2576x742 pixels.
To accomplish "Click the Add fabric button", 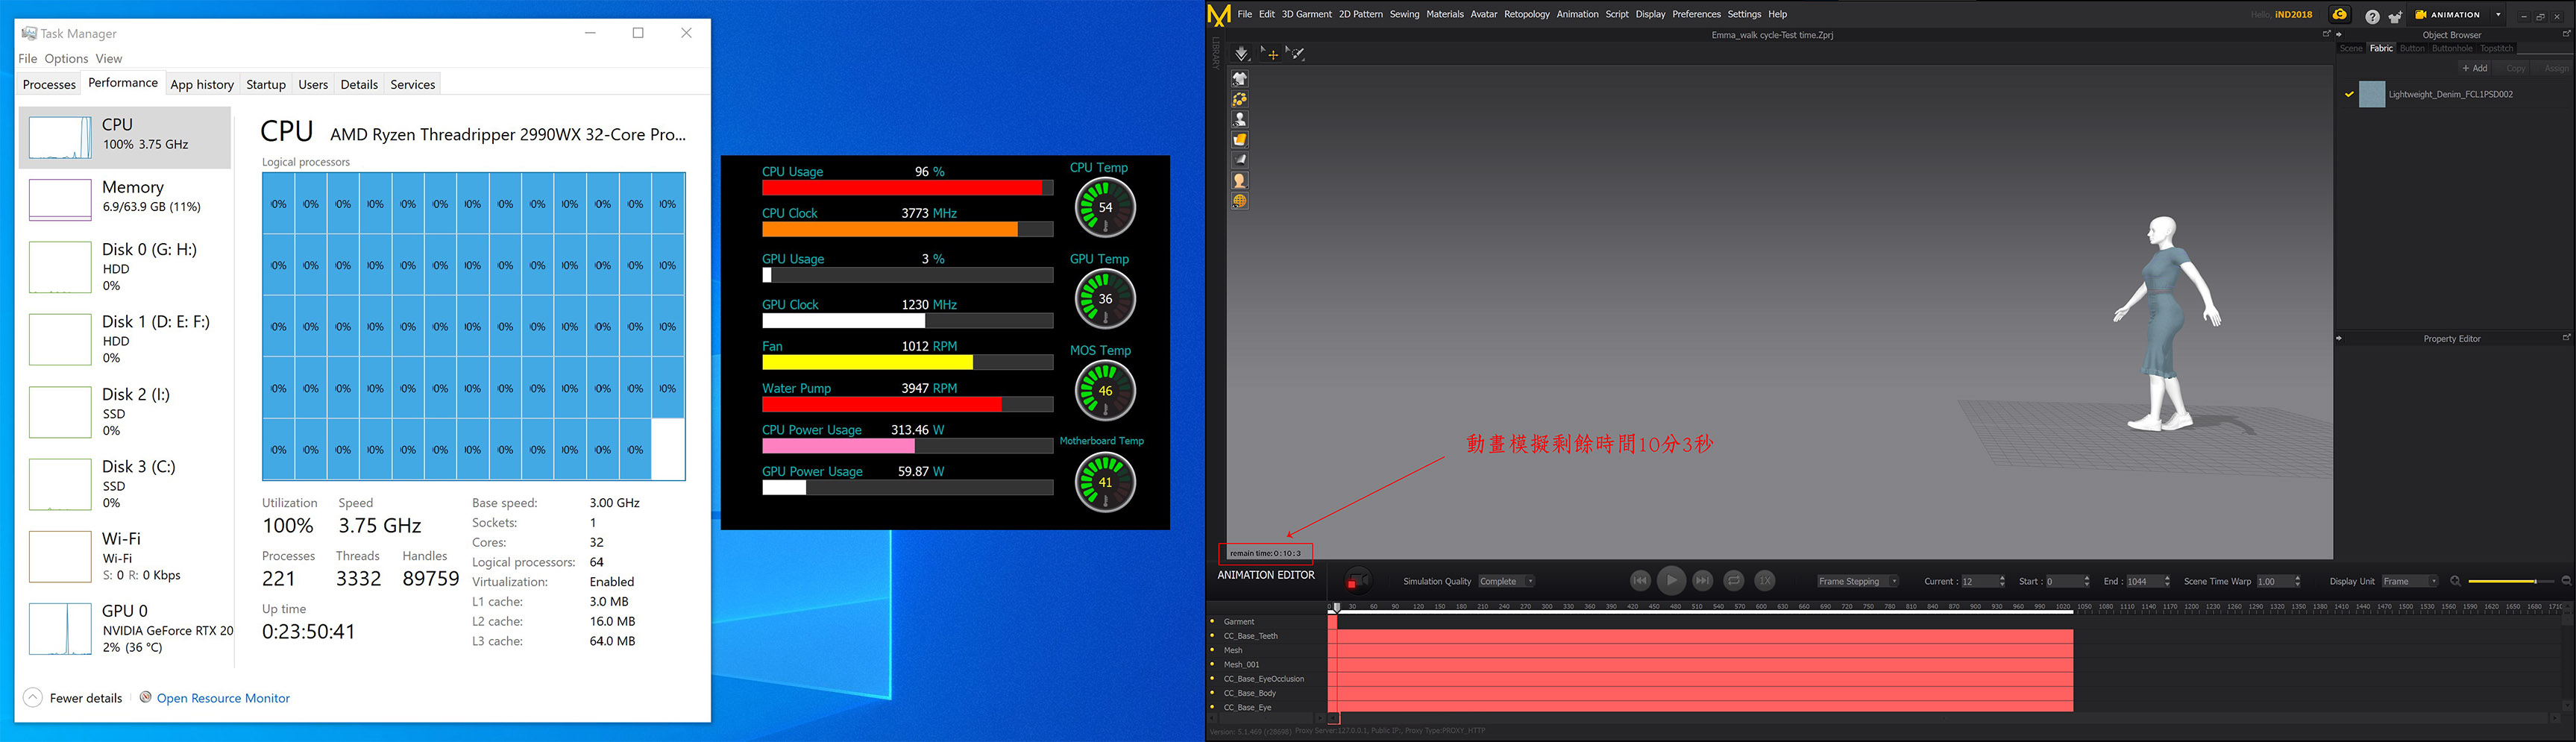I will tap(2475, 68).
